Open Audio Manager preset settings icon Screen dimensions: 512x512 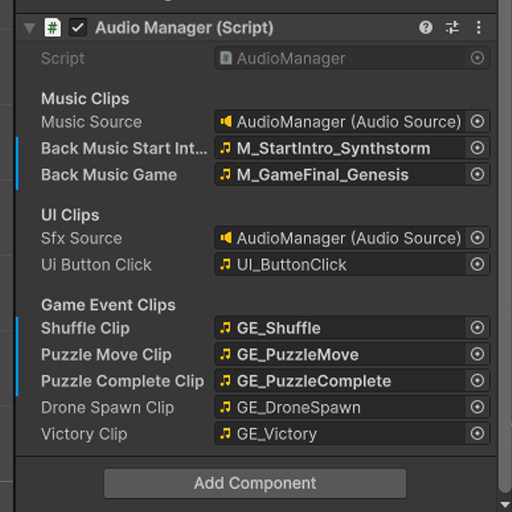(x=452, y=28)
